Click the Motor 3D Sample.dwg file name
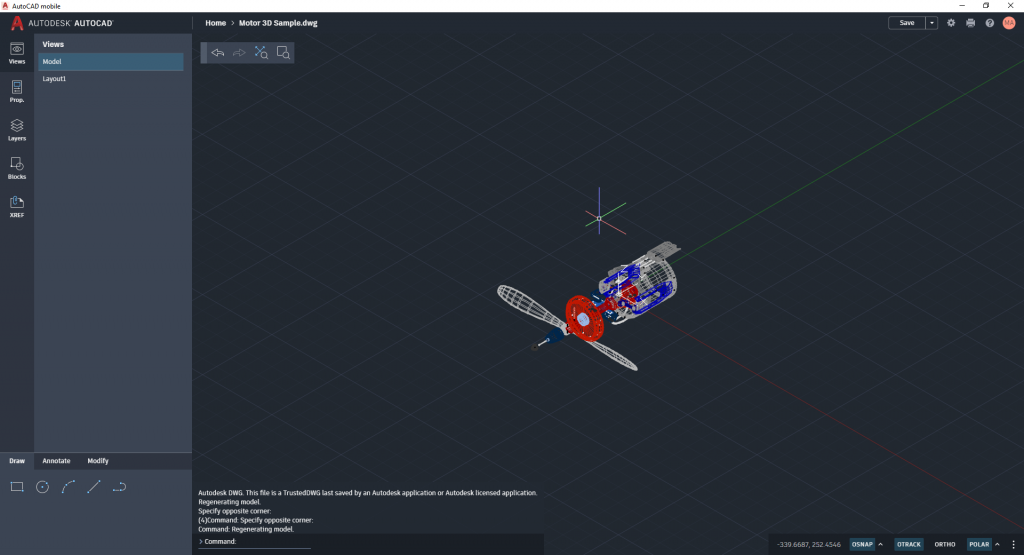This screenshot has width=1024, height=555. pyautogui.click(x=278, y=23)
